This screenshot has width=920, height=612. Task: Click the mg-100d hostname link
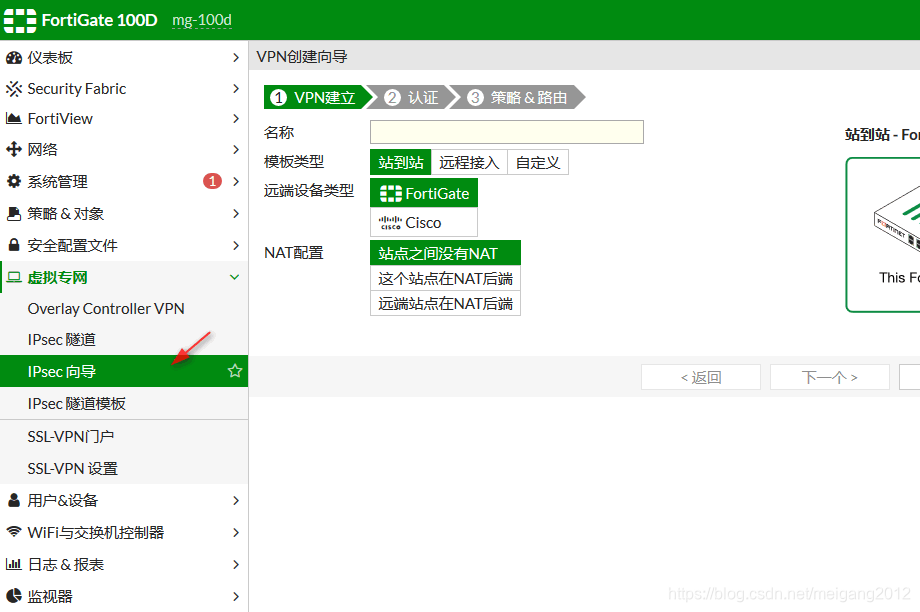(202, 21)
